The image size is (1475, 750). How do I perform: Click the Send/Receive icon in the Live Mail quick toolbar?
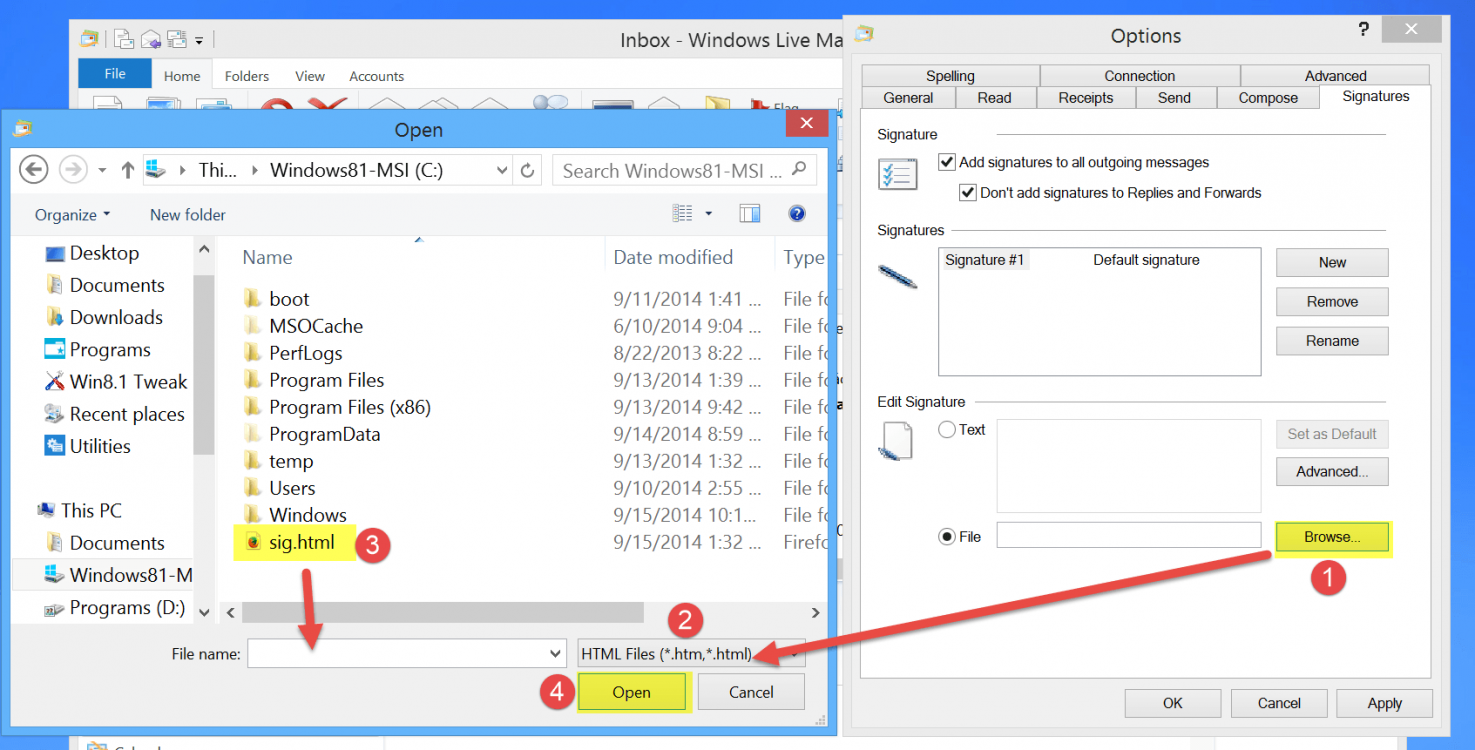(x=176, y=40)
